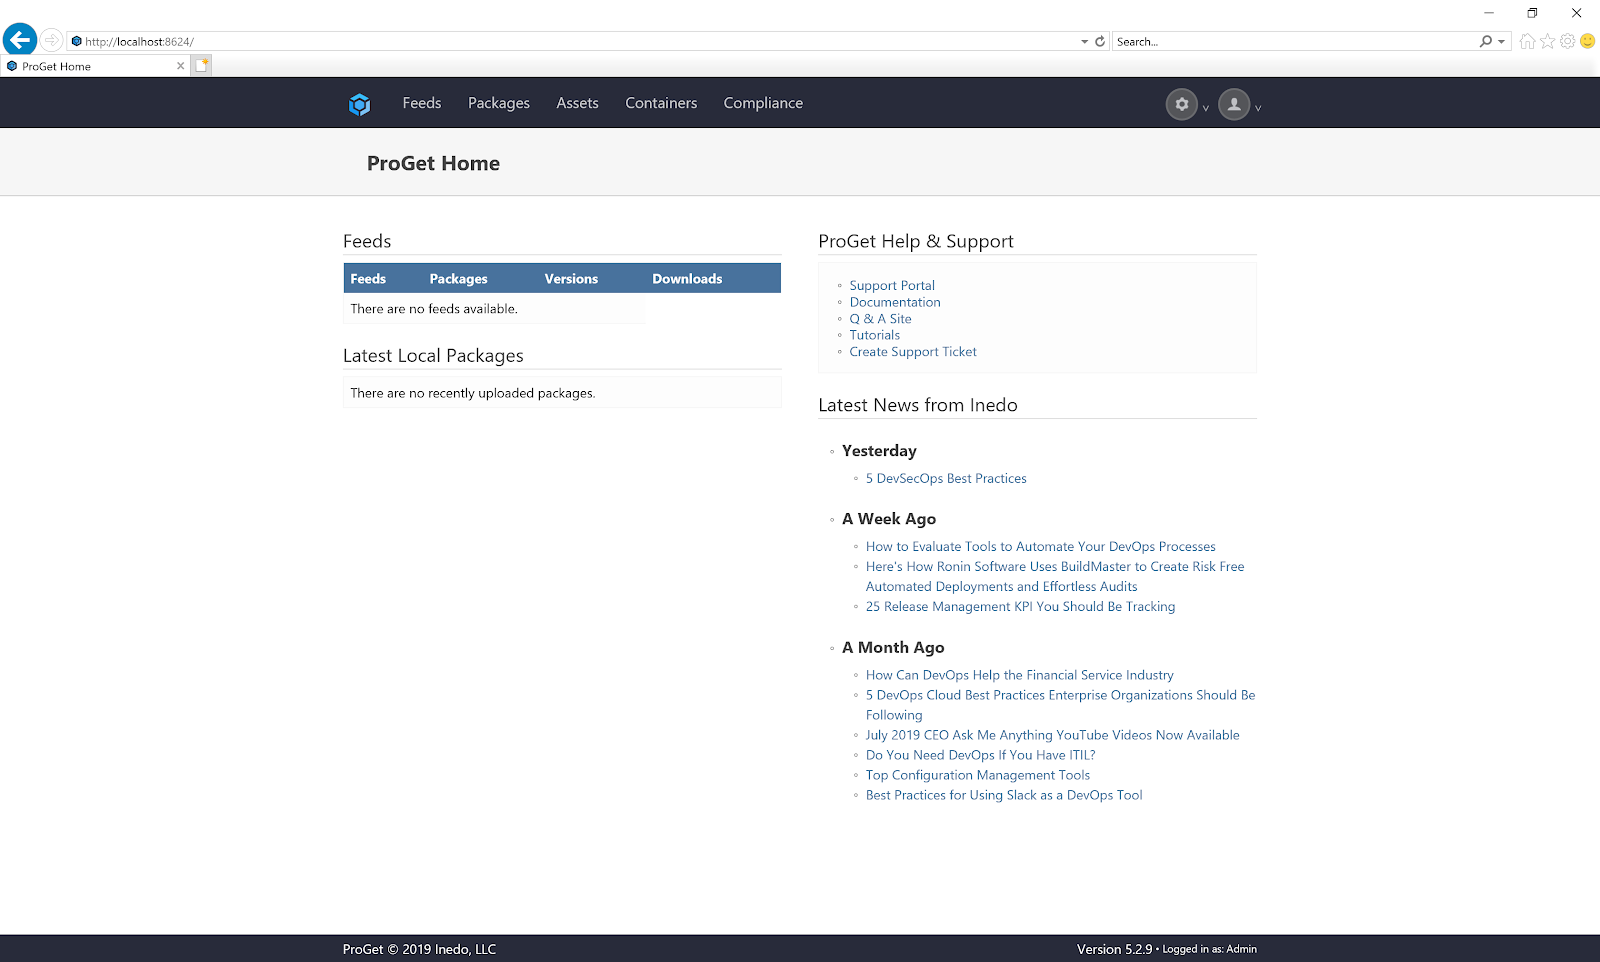Click the Versions column header
Viewport: 1600px width, 962px height.
point(571,279)
